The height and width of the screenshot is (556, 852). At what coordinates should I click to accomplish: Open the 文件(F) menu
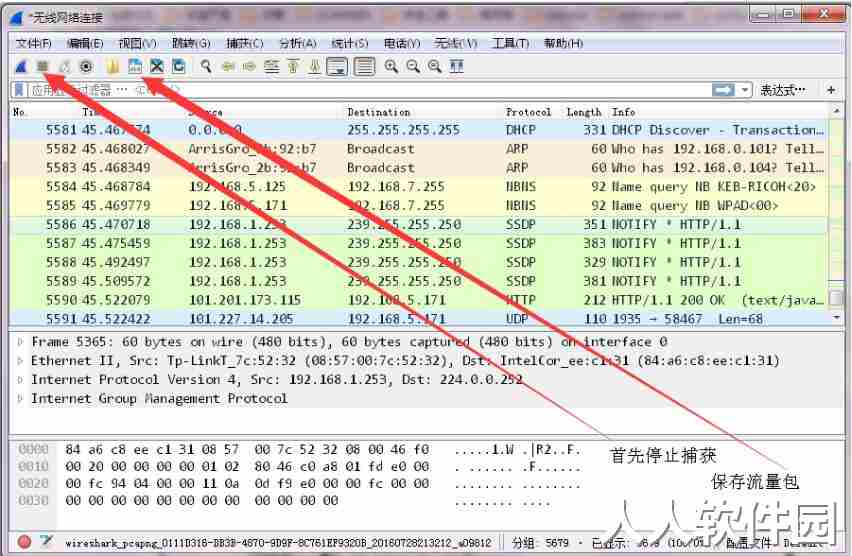pos(33,43)
